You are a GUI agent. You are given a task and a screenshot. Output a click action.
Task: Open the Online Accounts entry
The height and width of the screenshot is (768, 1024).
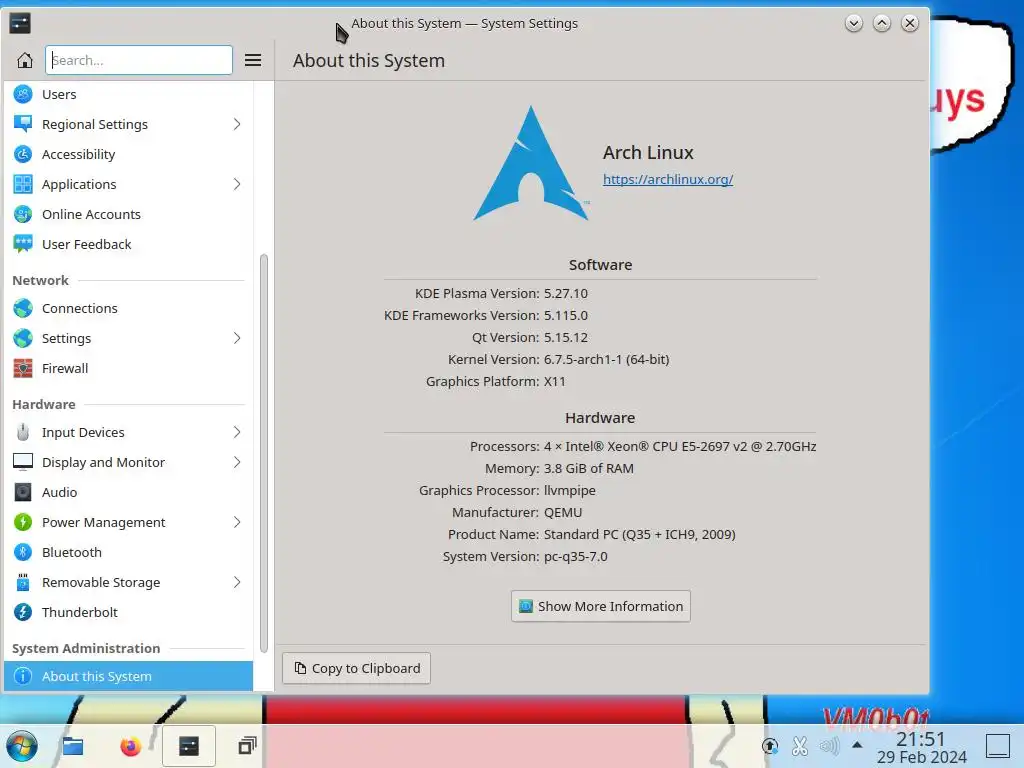coord(129,214)
